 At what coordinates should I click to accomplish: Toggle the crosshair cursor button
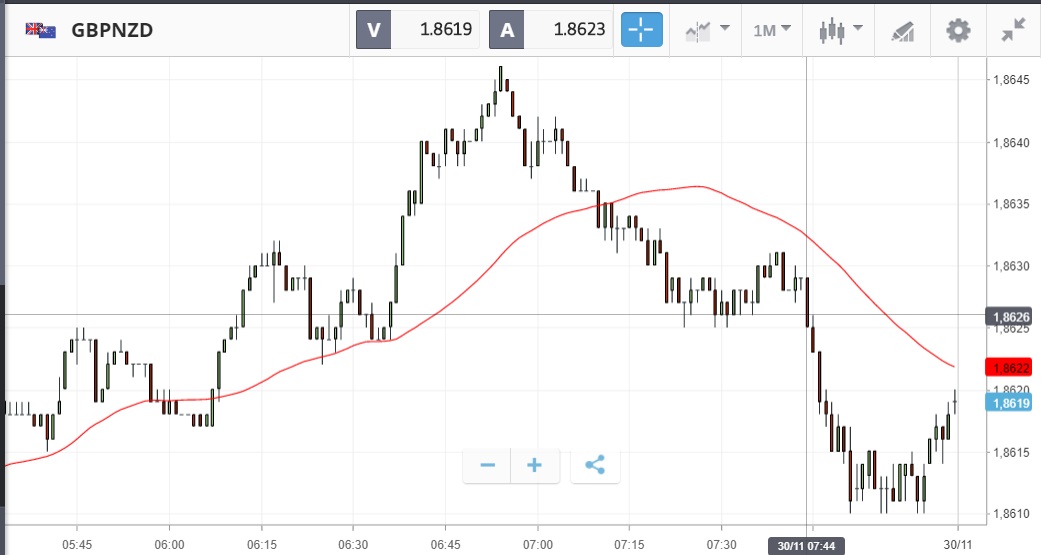pos(642,30)
